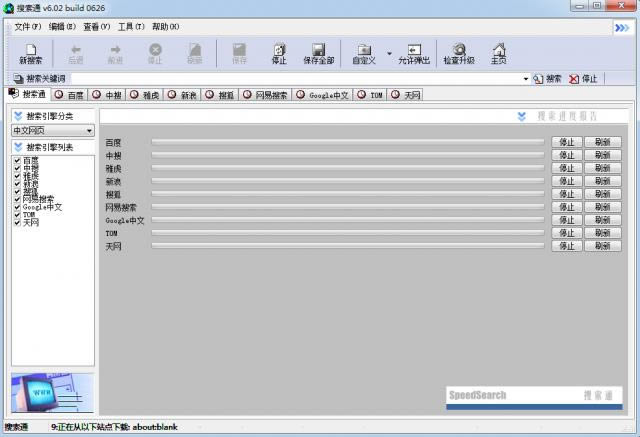
Task: Click the WWW monitor thumbnail image
Action: click(53, 393)
